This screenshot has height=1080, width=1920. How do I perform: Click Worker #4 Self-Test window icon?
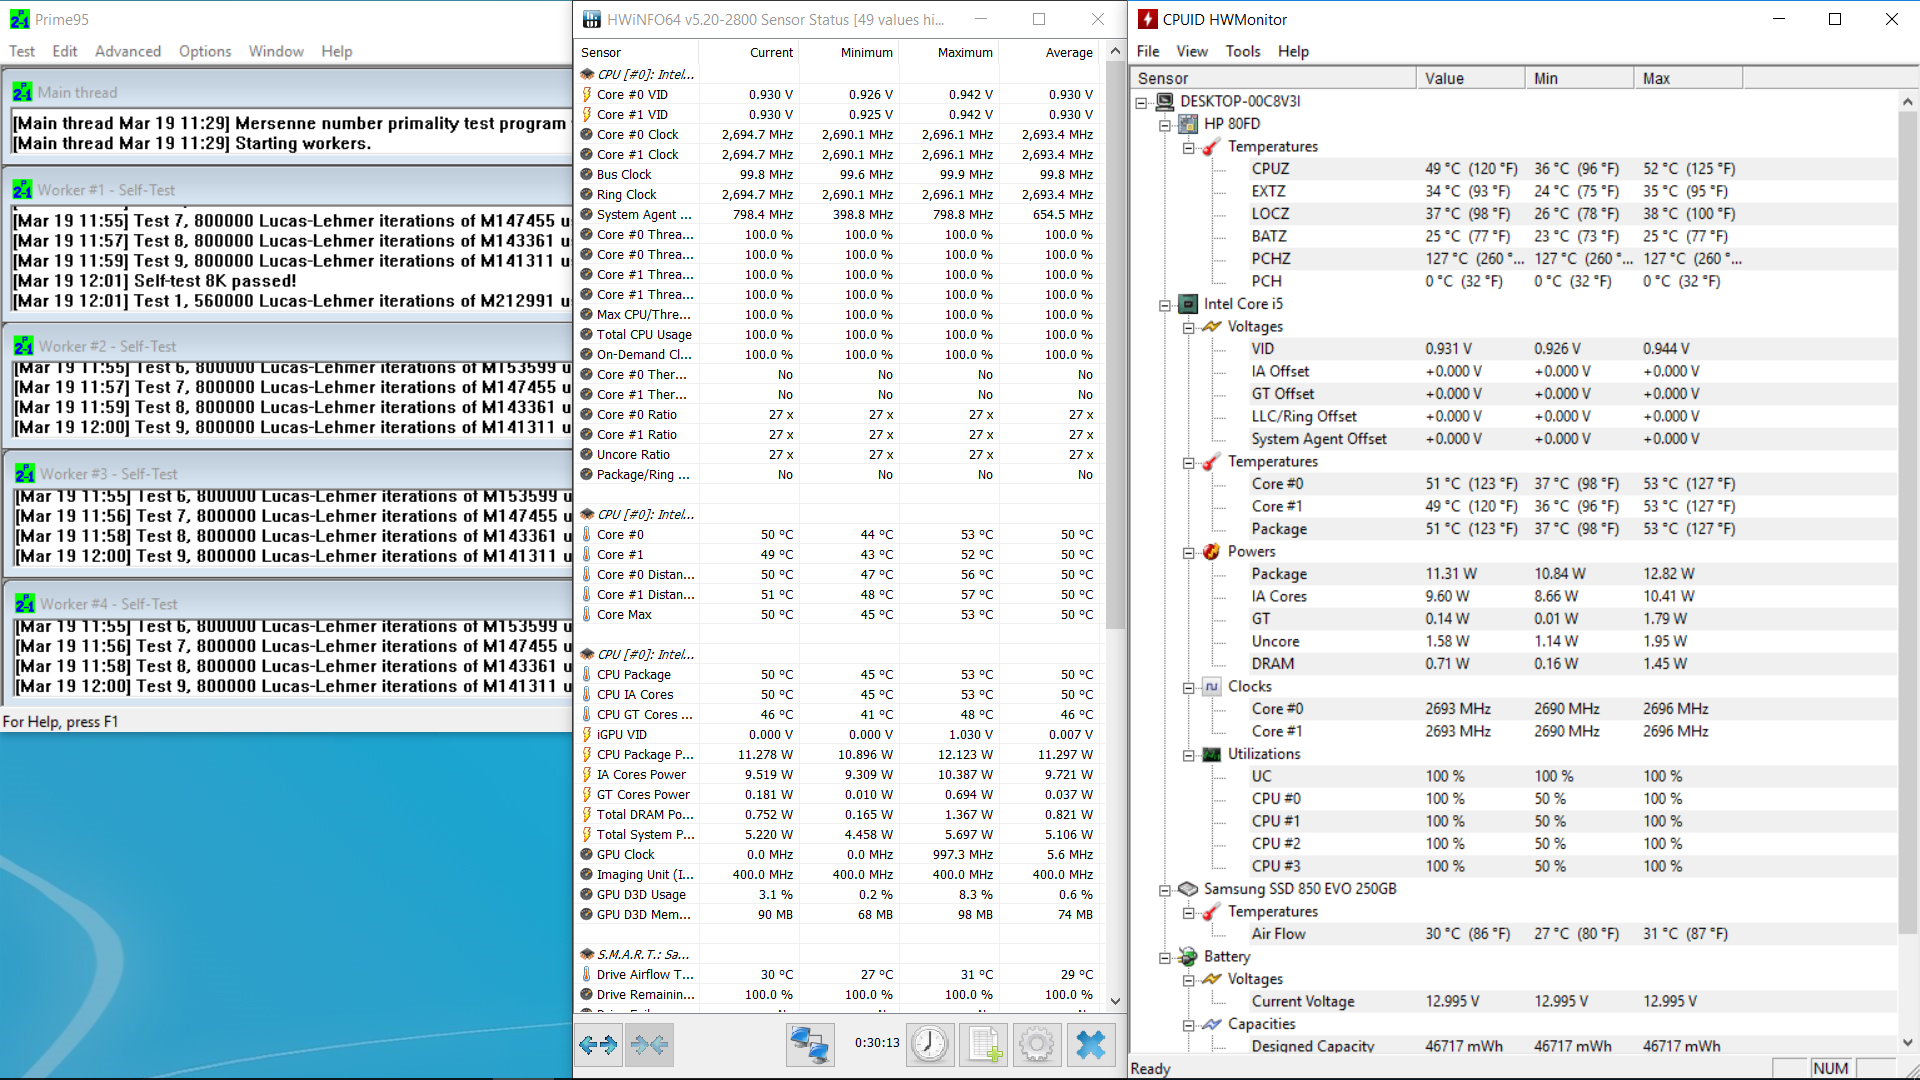pyautogui.click(x=25, y=604)
